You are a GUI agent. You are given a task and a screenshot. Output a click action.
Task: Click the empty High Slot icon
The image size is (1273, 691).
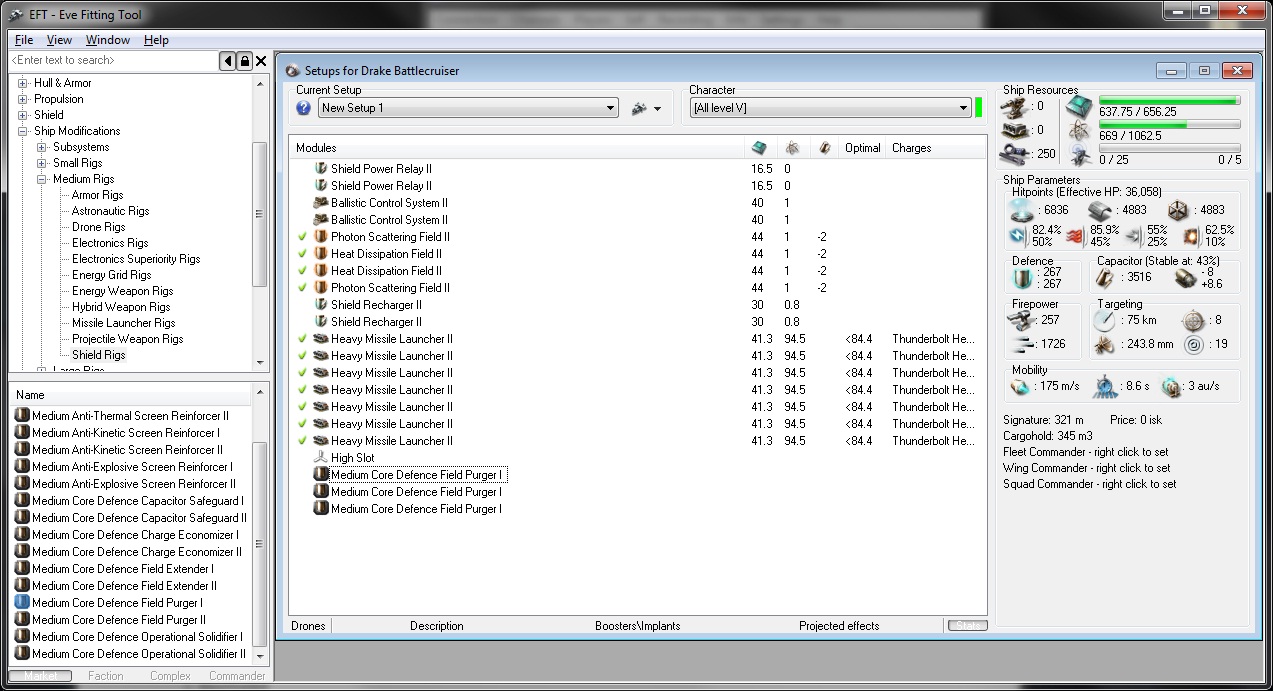click(321, 458)
